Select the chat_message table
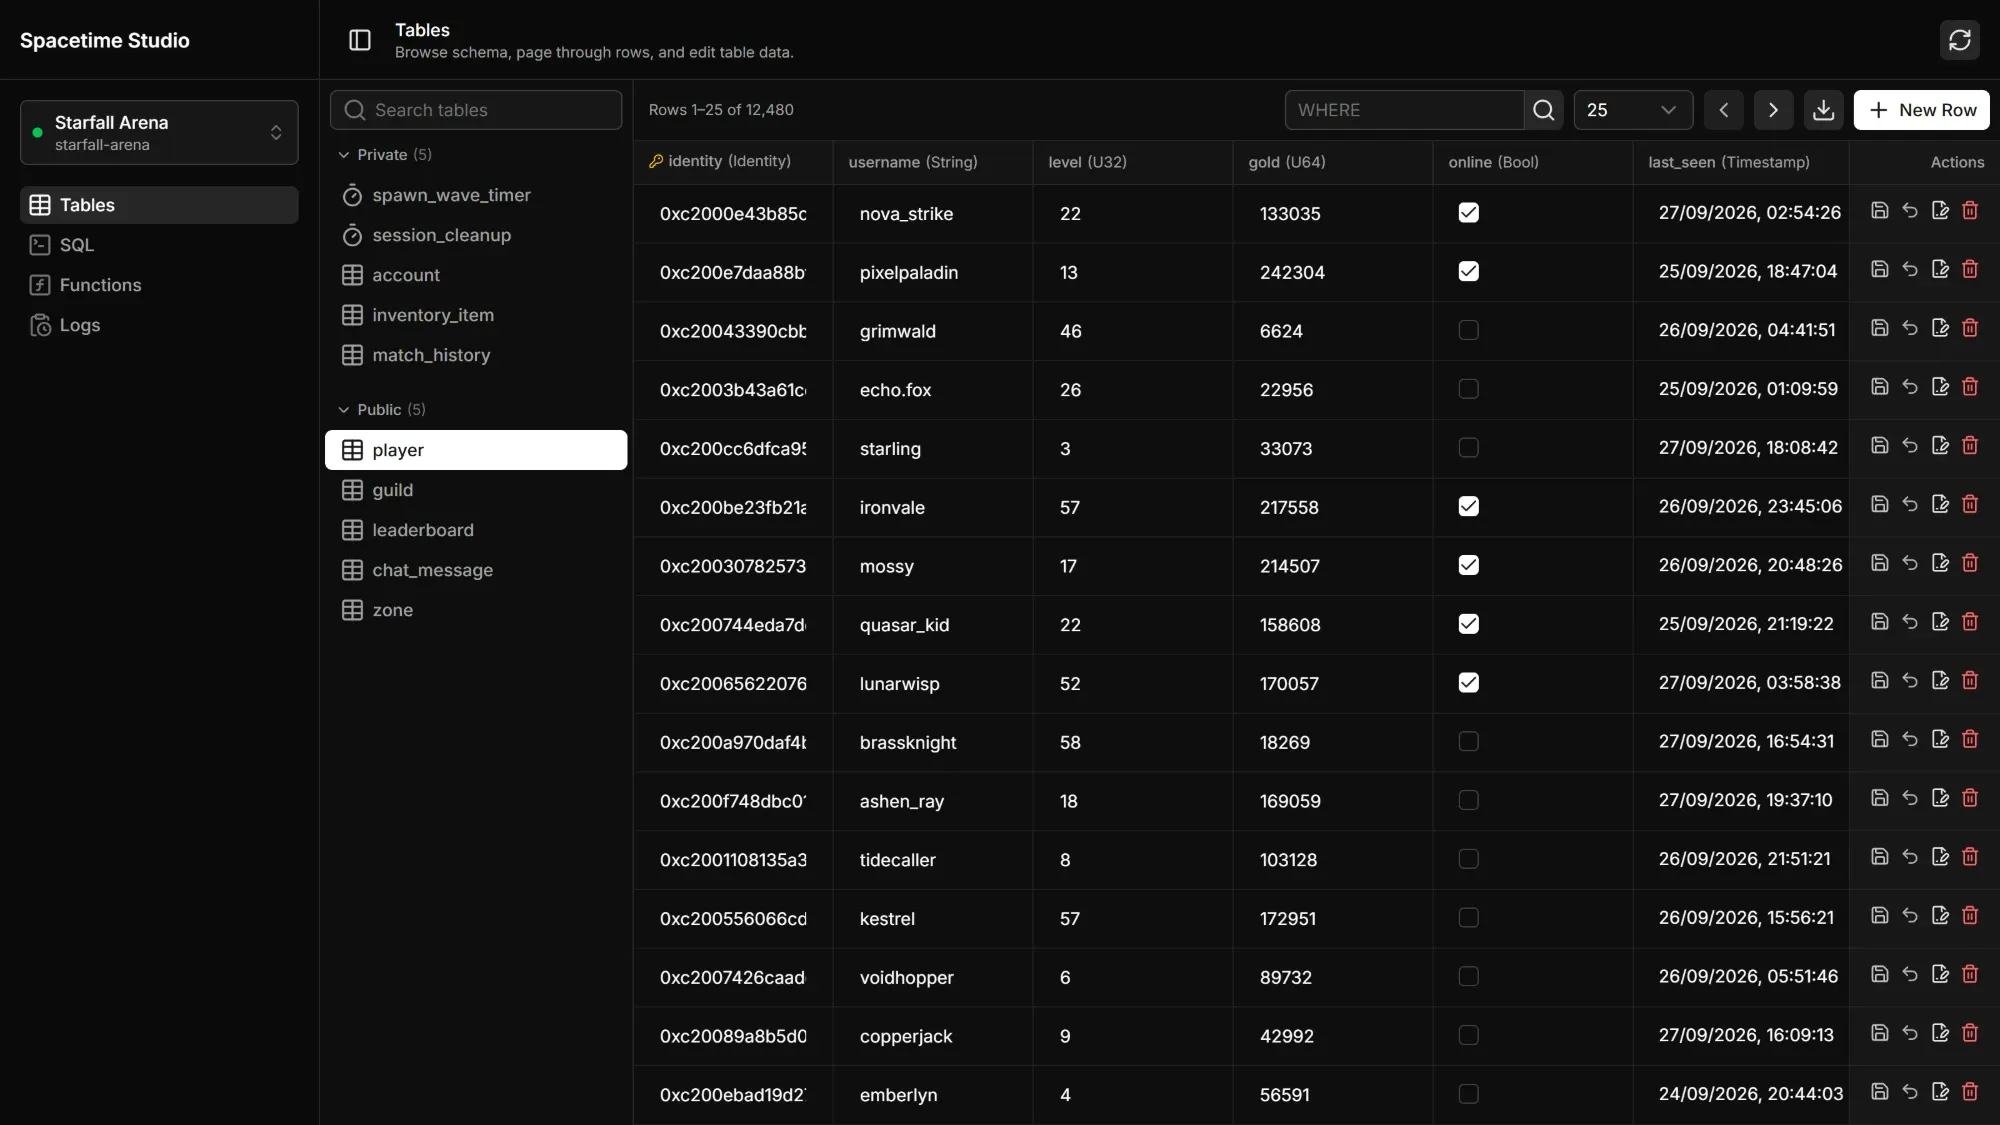The width and height of the screenshot is (2000, 1125). 476,570
